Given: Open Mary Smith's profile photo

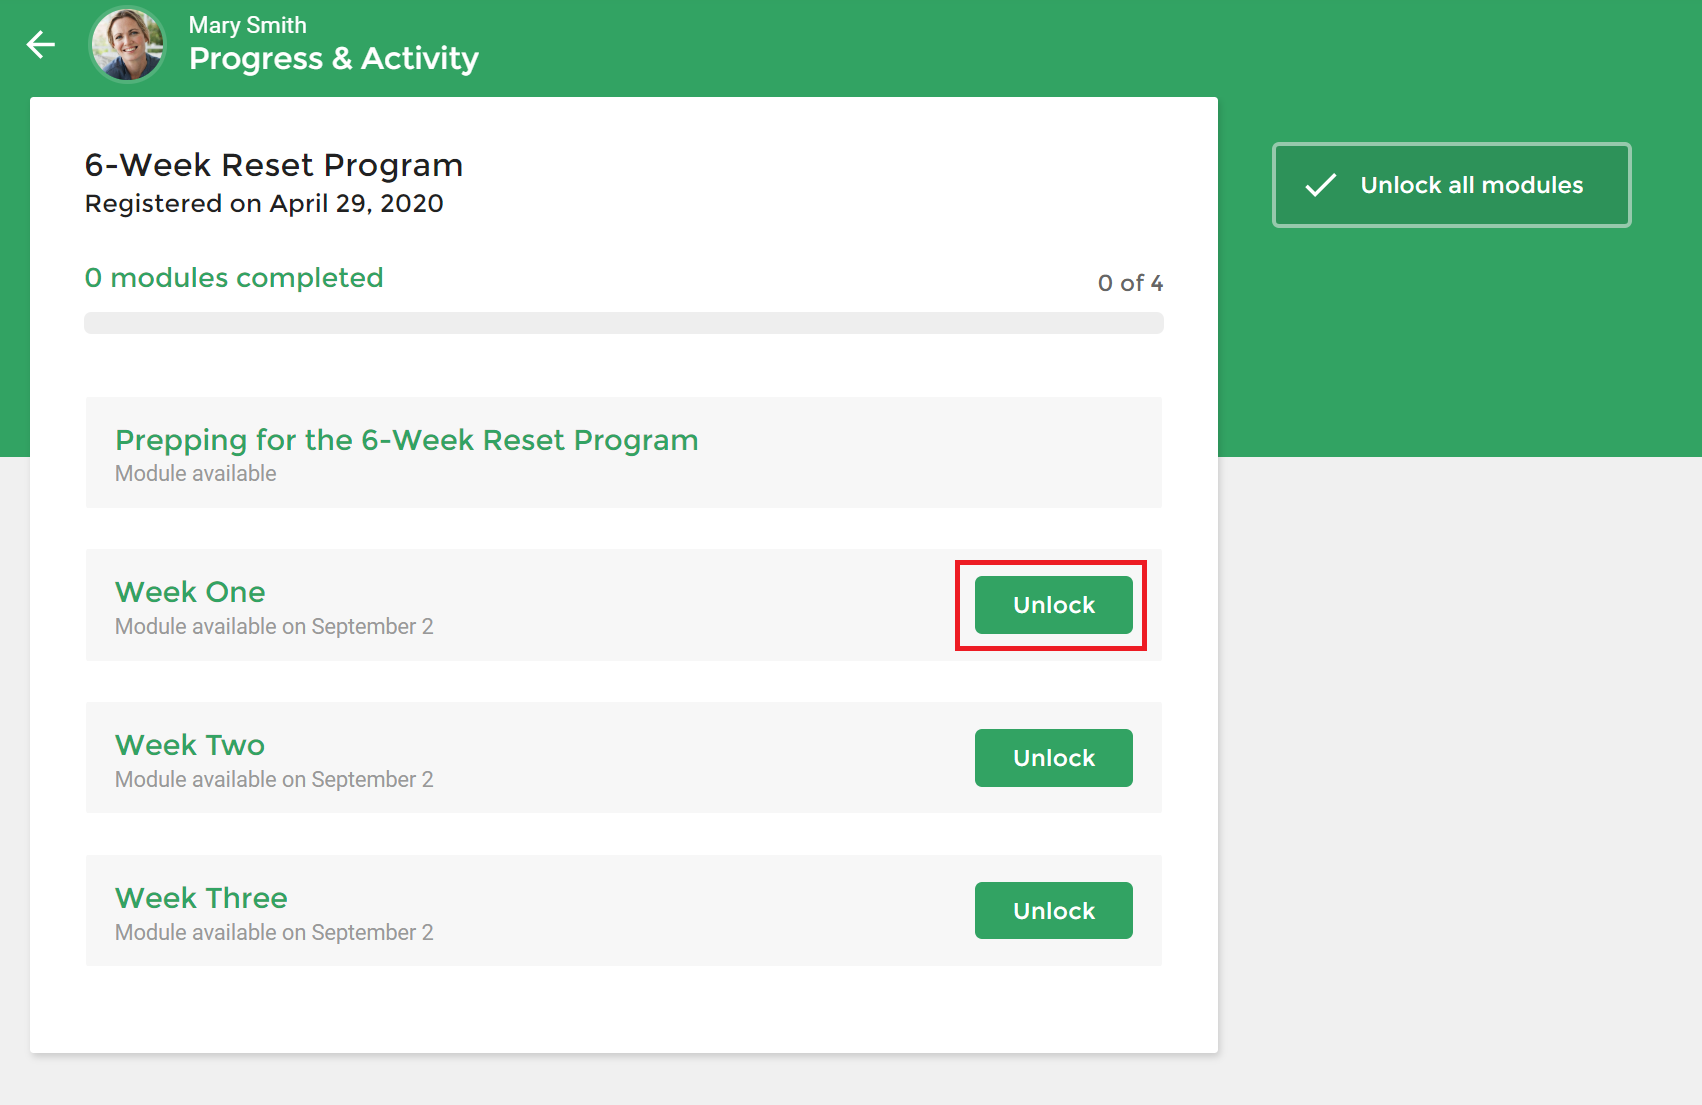Looking at the screenshot, I should [x=127, y=45].
